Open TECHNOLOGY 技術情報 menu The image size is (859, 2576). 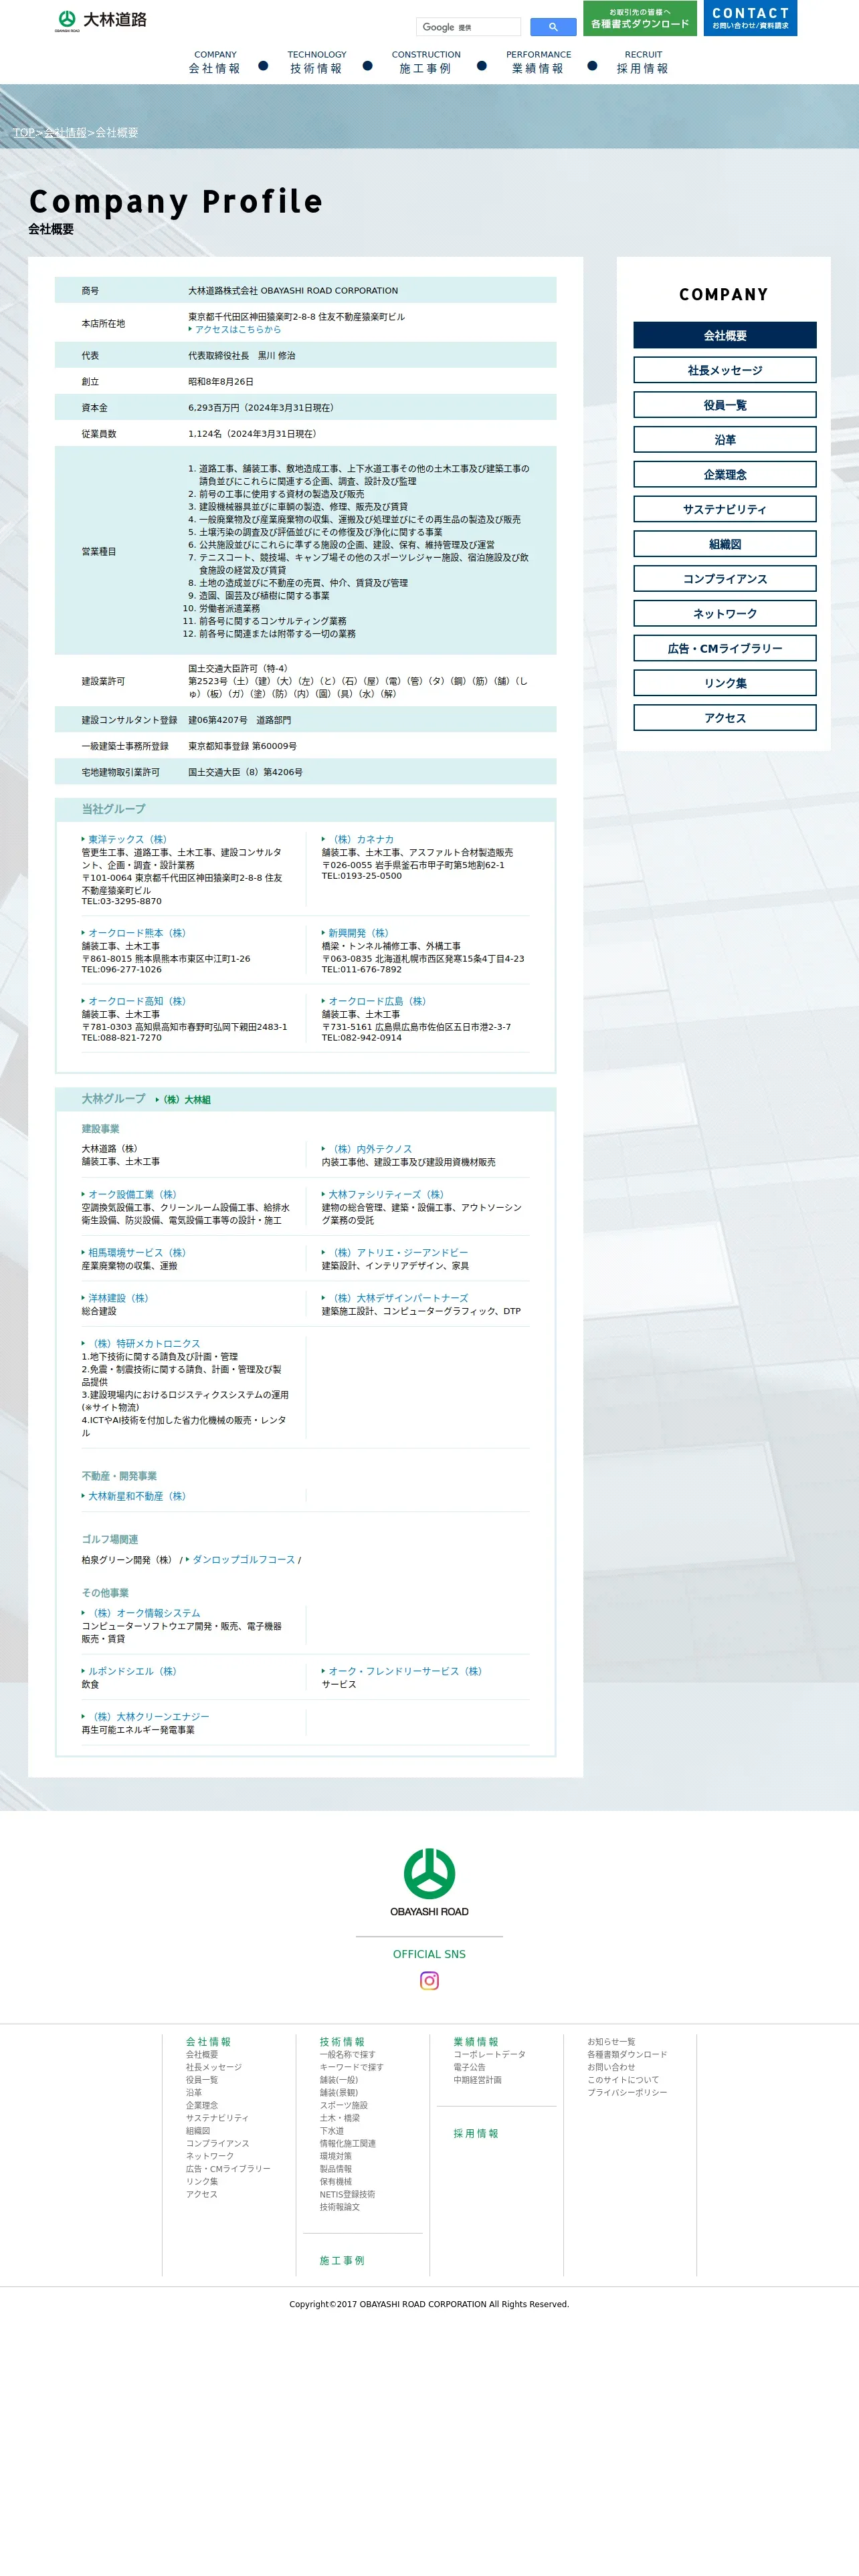tap(316, 63)
